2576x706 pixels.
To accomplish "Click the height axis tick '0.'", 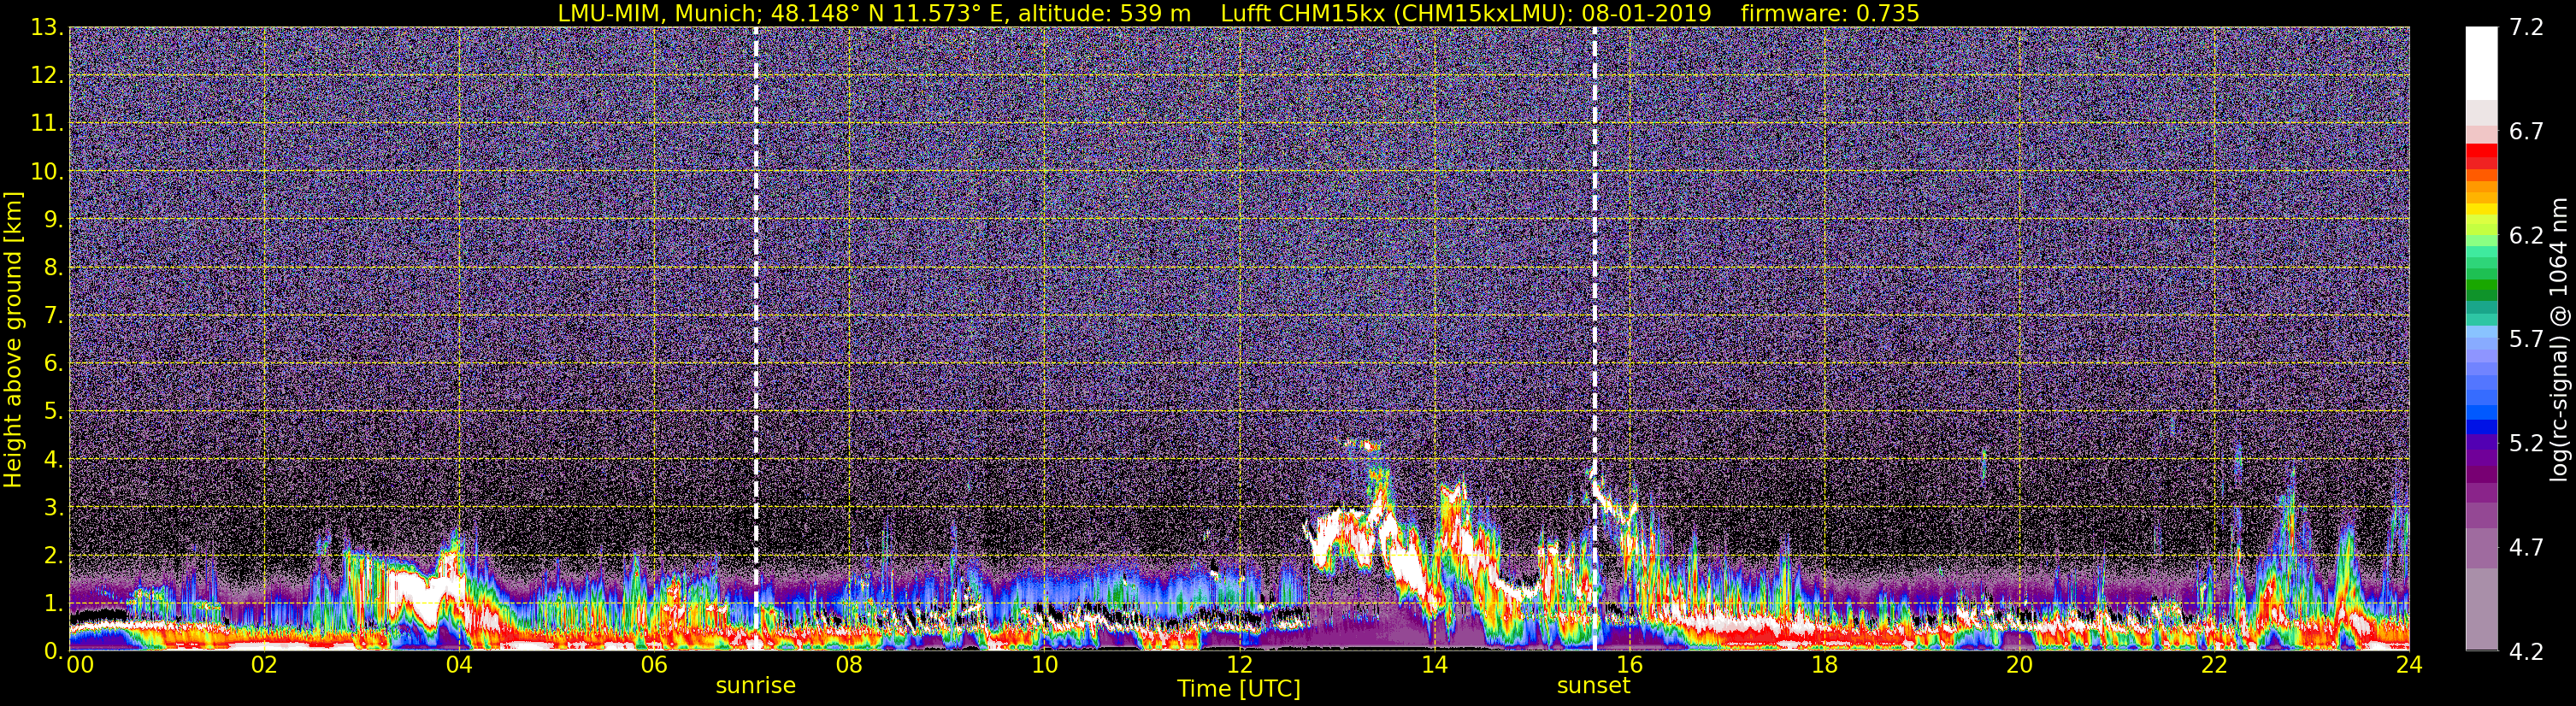I will click(x=54, y=650).
